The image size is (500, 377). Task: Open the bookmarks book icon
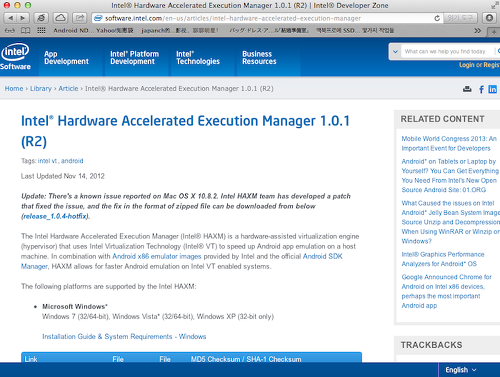pyautogui.click(x=25, y=31)
